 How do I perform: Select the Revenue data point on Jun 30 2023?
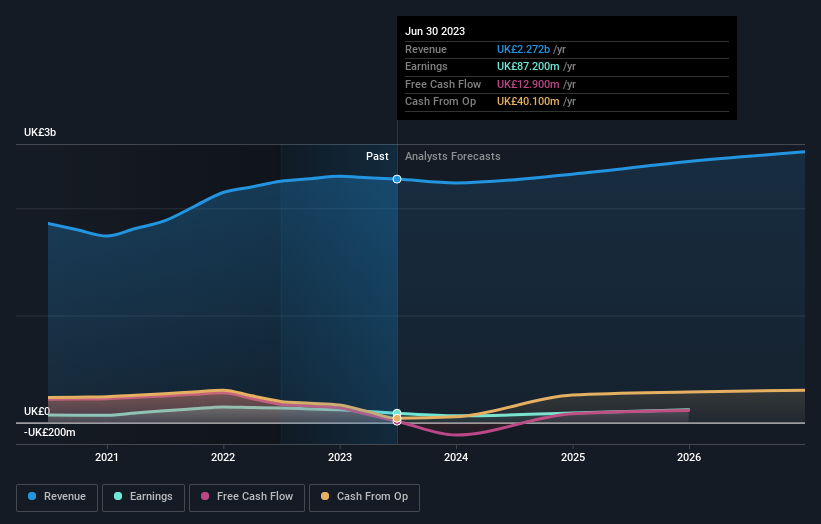point(397,179)
